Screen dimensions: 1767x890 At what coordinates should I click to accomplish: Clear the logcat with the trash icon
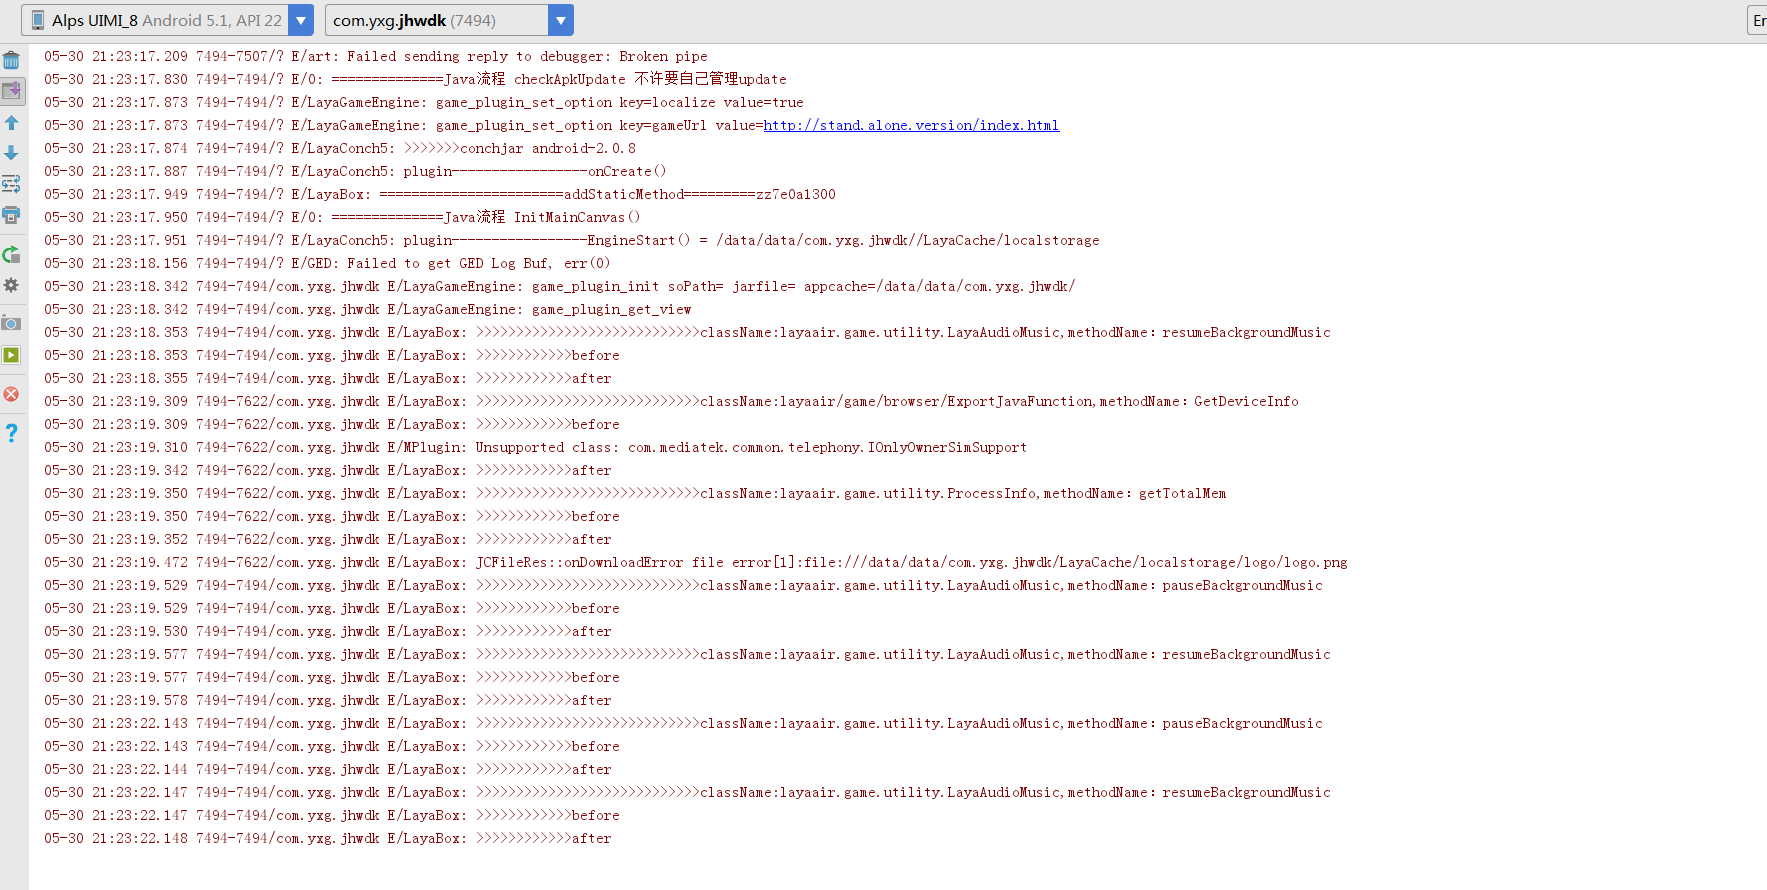coord(11,60)
